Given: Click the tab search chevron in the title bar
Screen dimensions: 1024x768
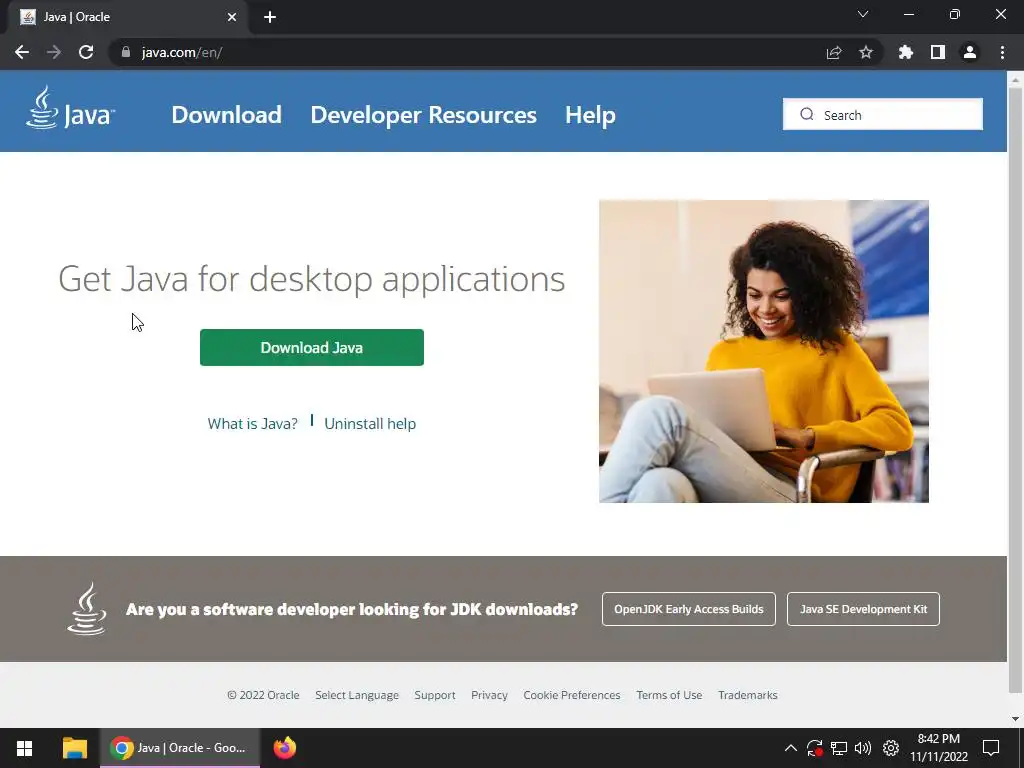Looking at the screenshot, I should [x=863, y=14].
